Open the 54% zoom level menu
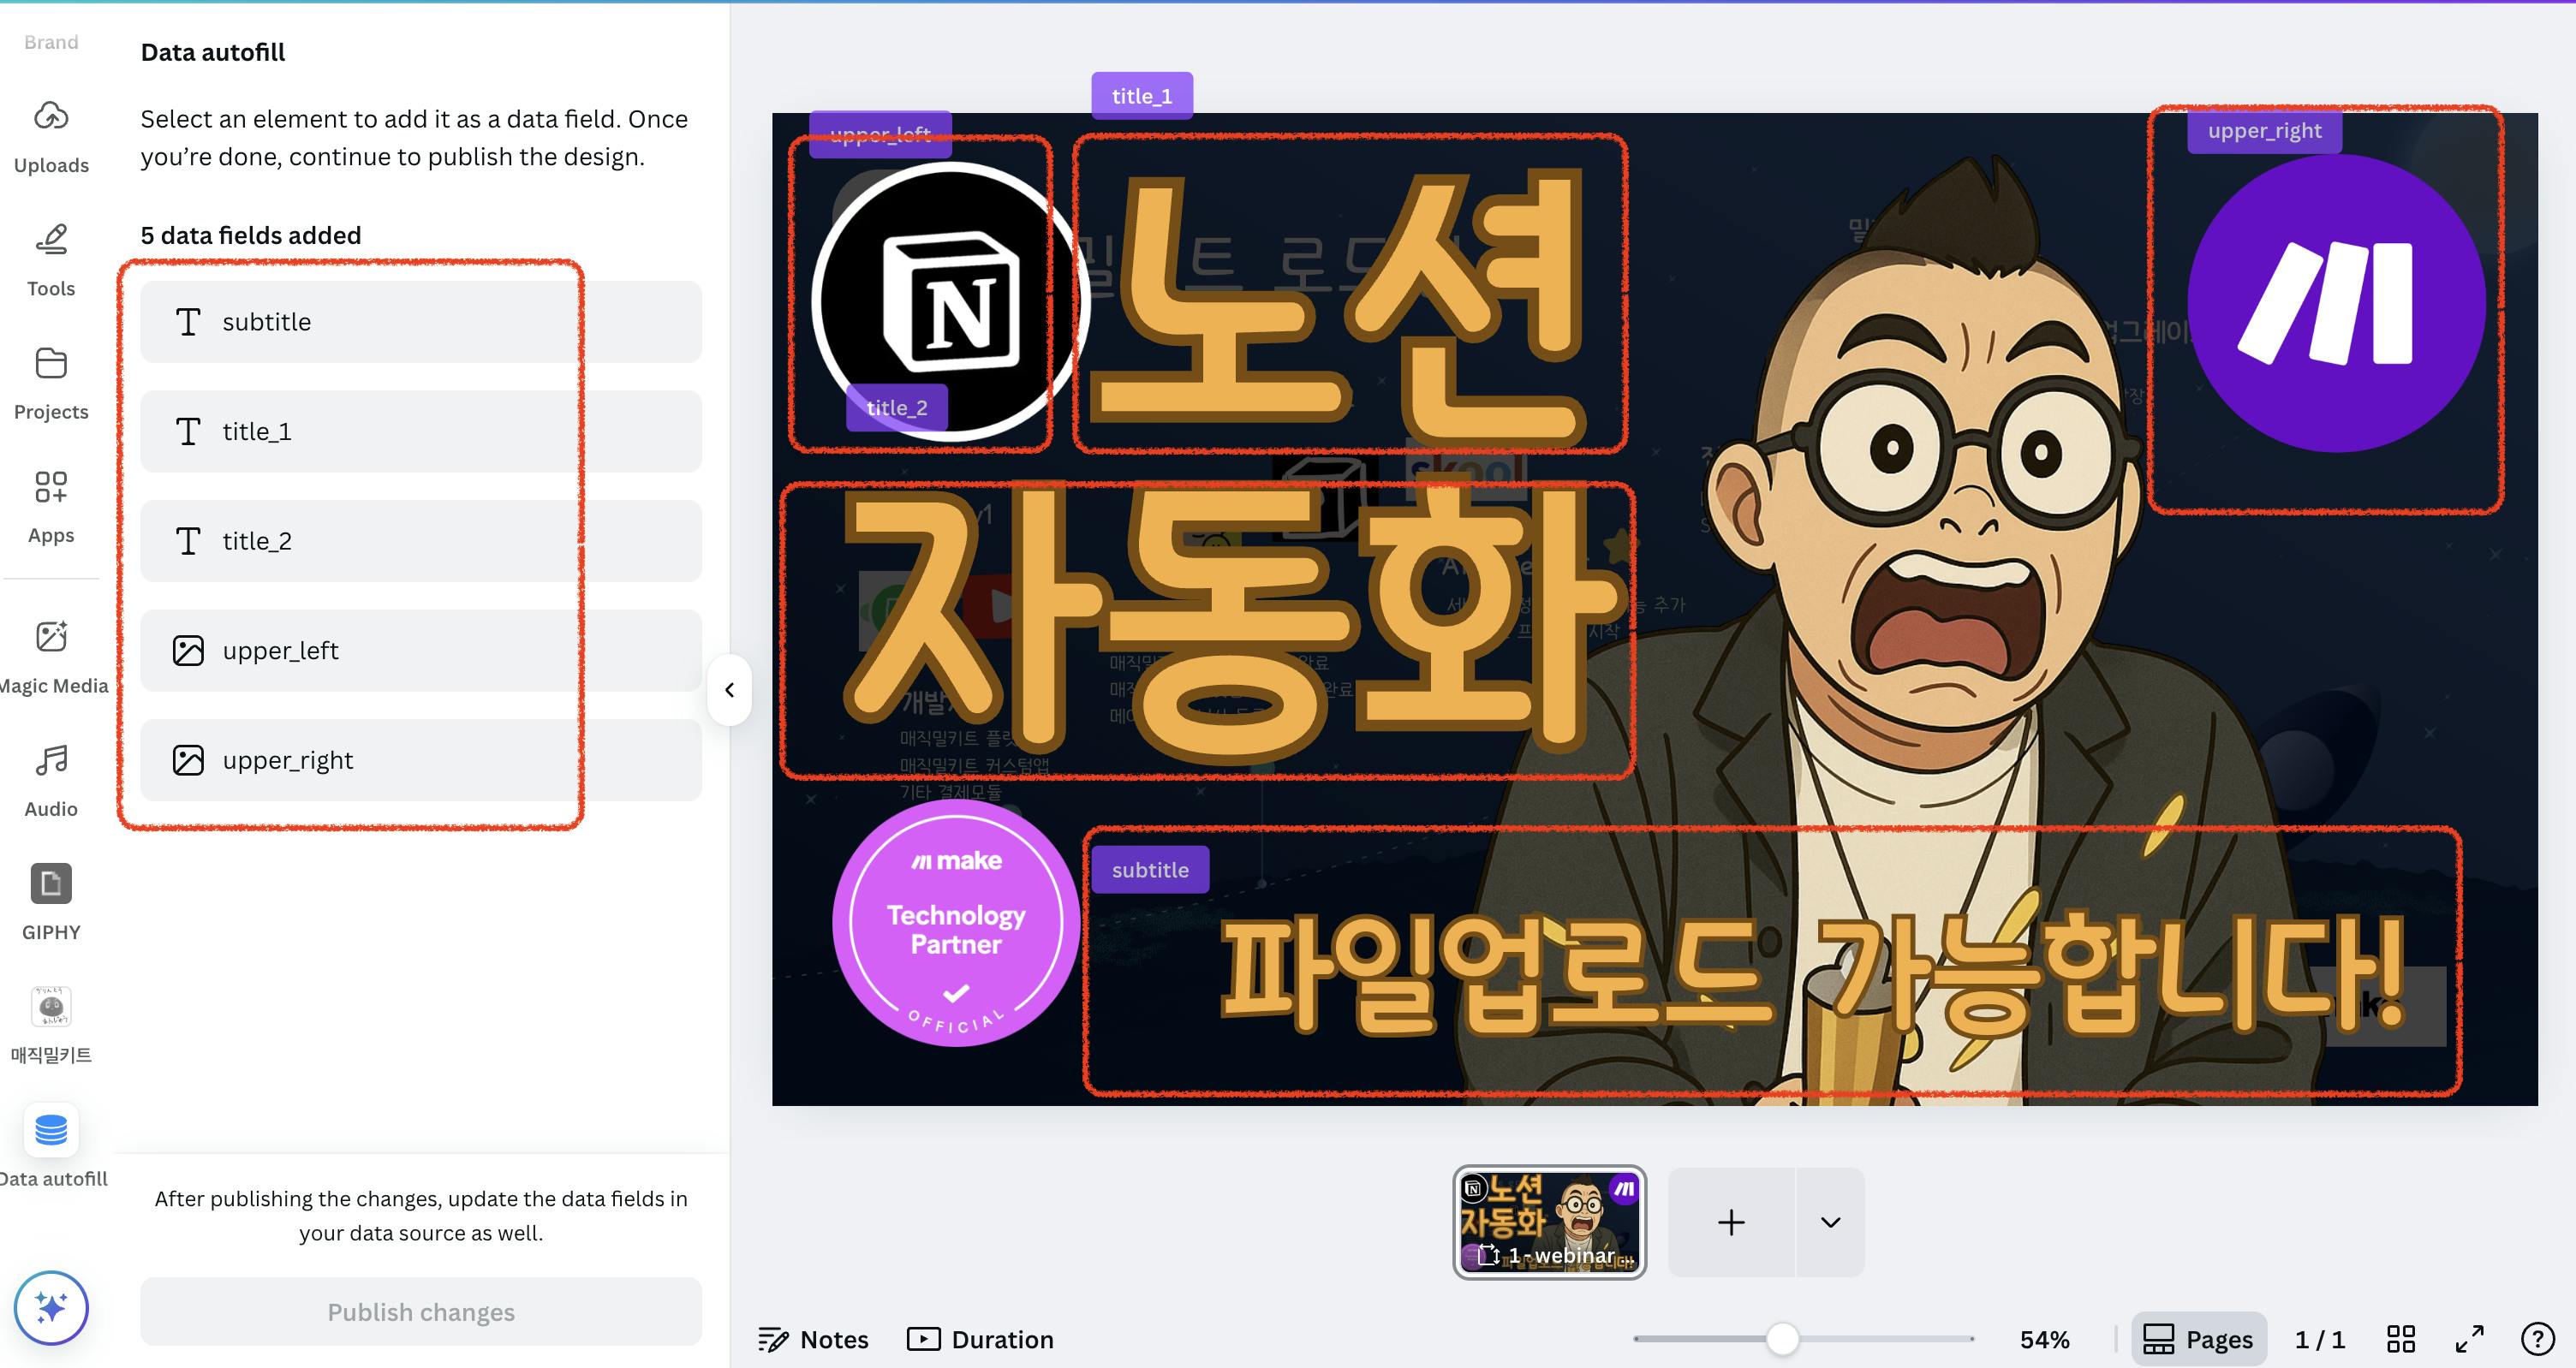The height and width of the screenshot is (1368, 2576). tap(2045, 1339)
